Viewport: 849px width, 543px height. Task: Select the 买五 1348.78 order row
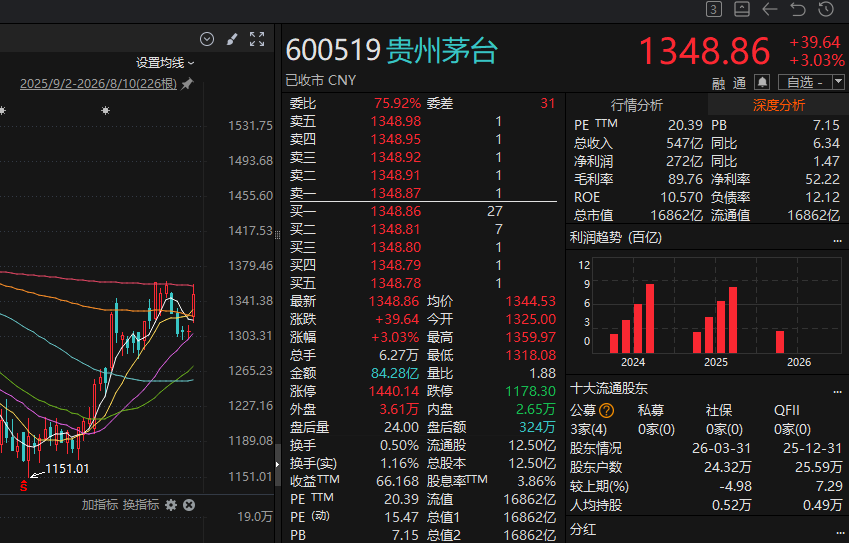coord(423,283)
